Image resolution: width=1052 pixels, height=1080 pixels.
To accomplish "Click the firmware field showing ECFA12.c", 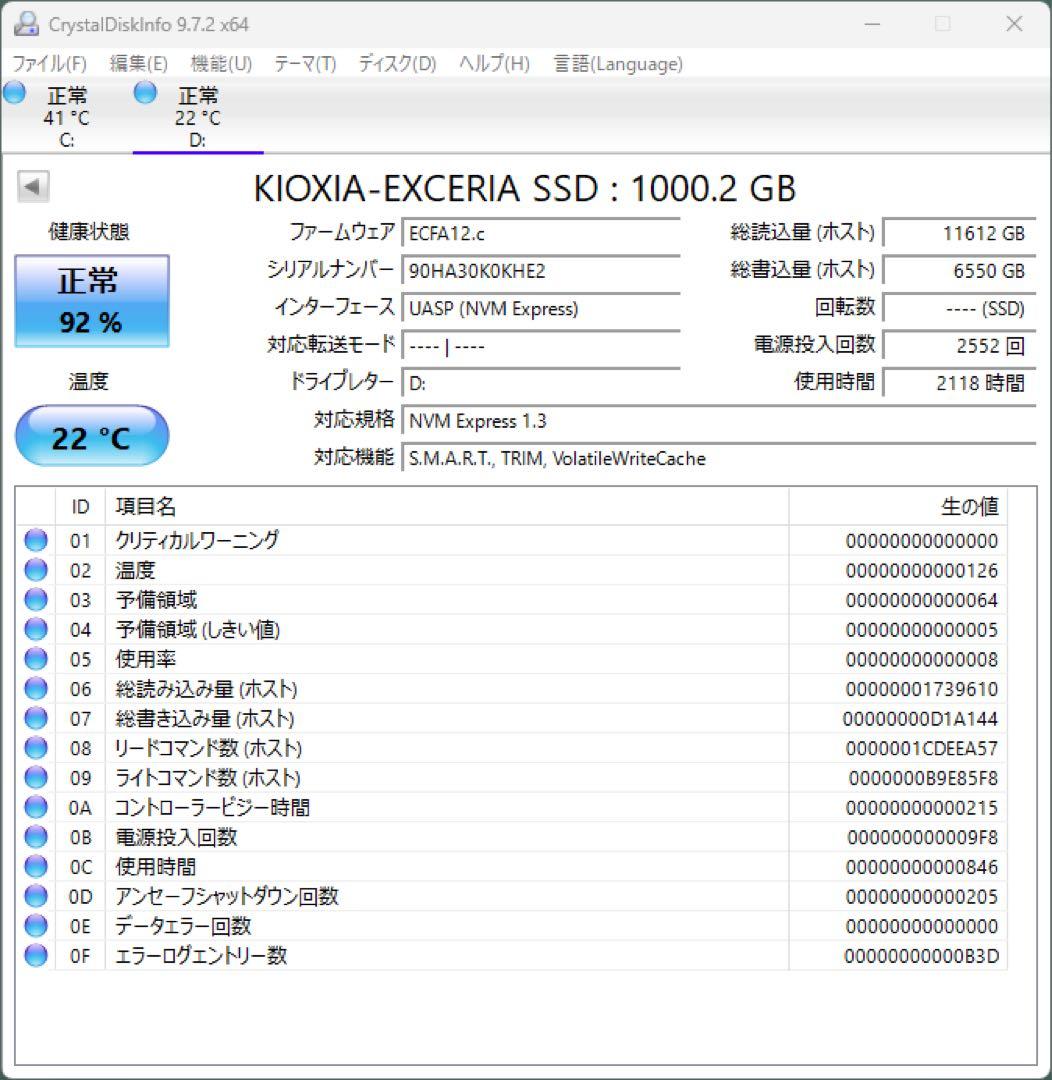I will coord(540,233).
